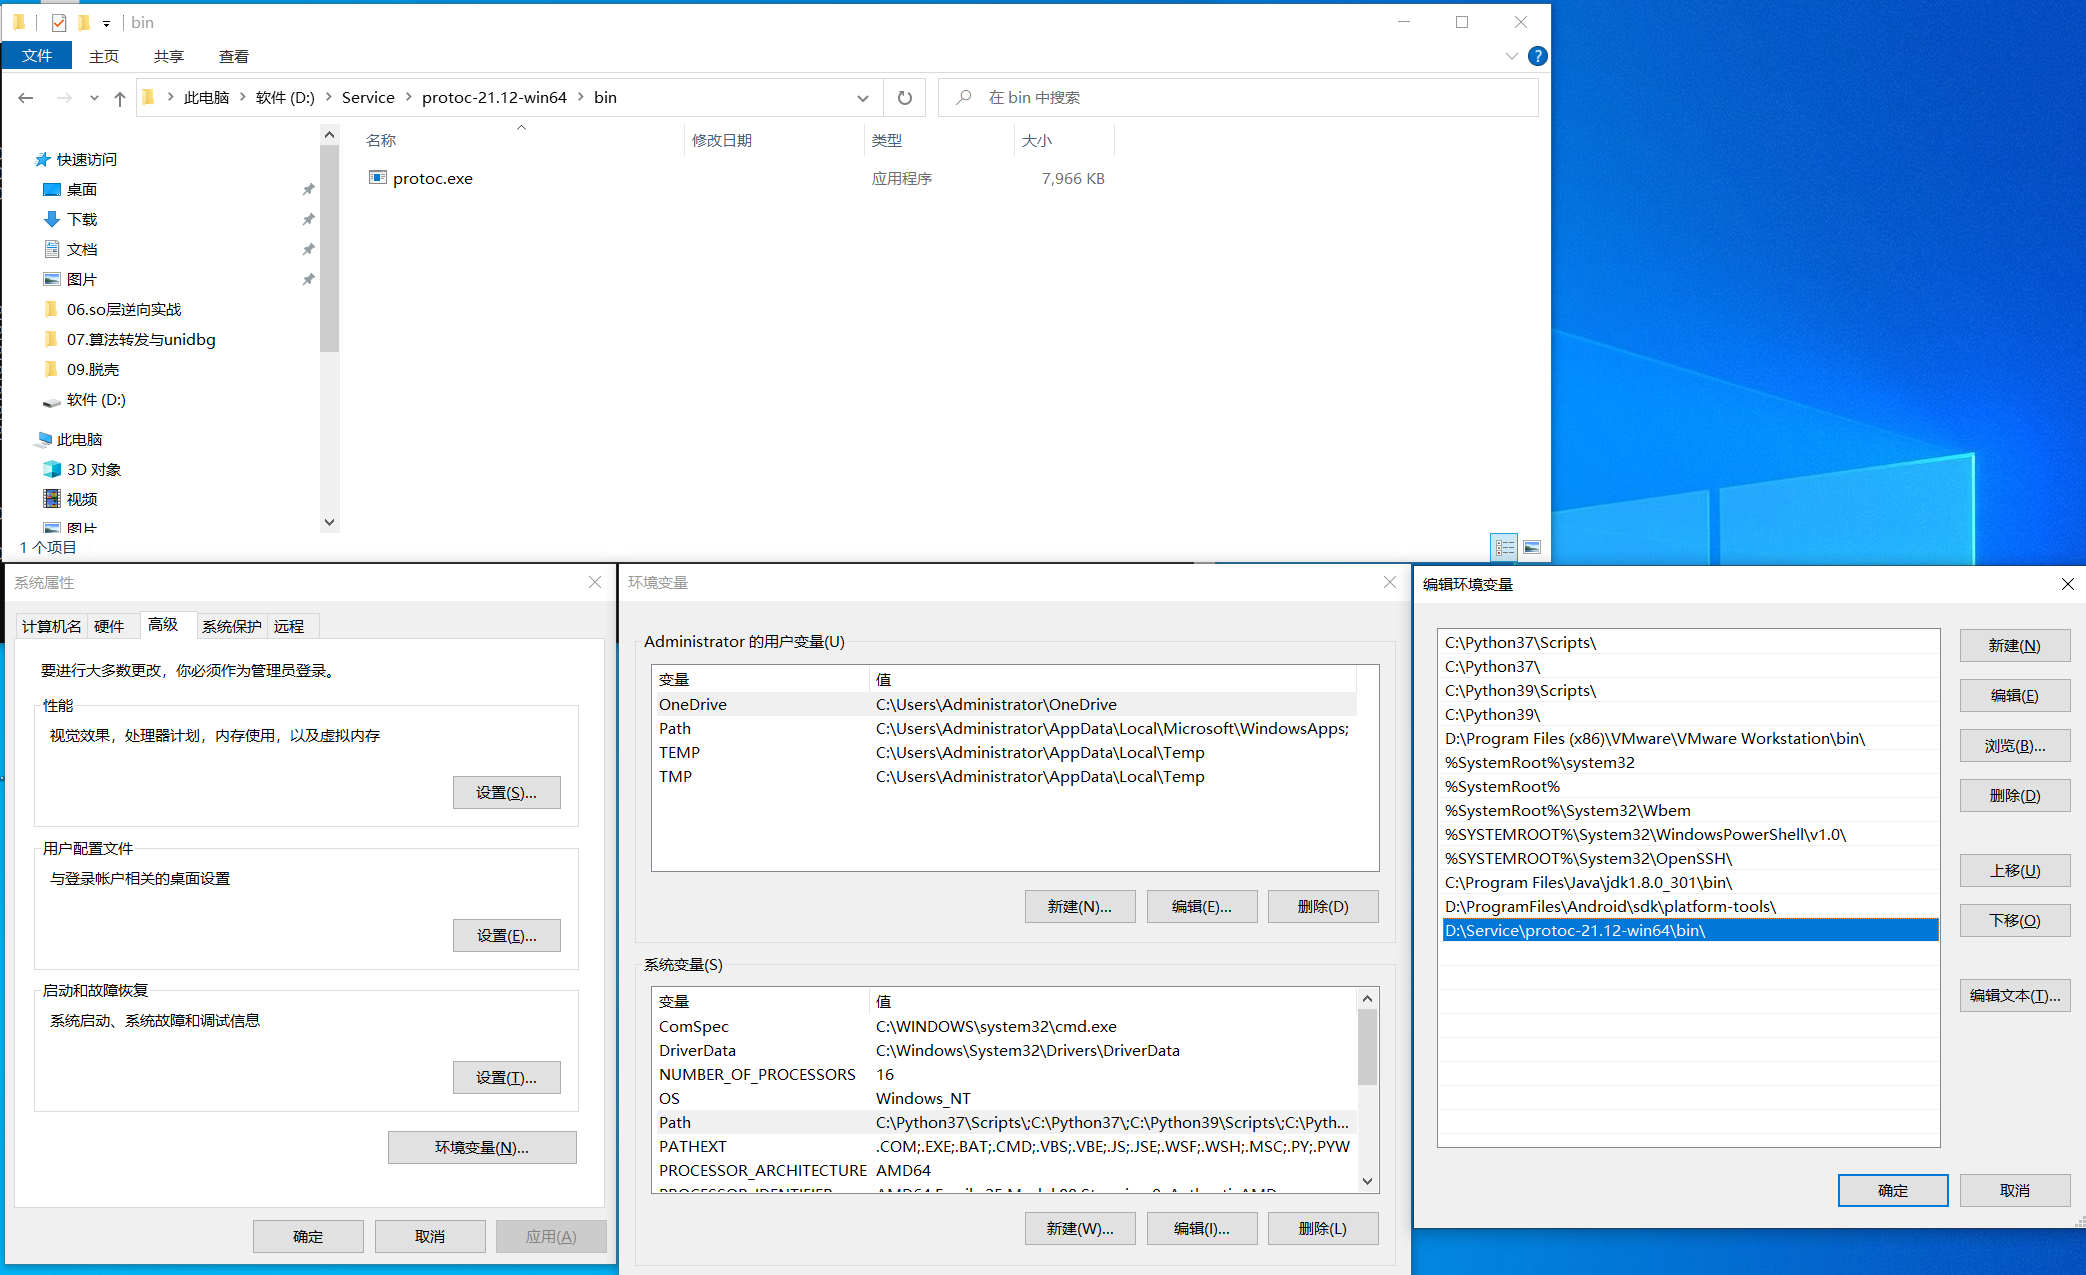Click the refresh icon in address bar

tap(904, 98)
